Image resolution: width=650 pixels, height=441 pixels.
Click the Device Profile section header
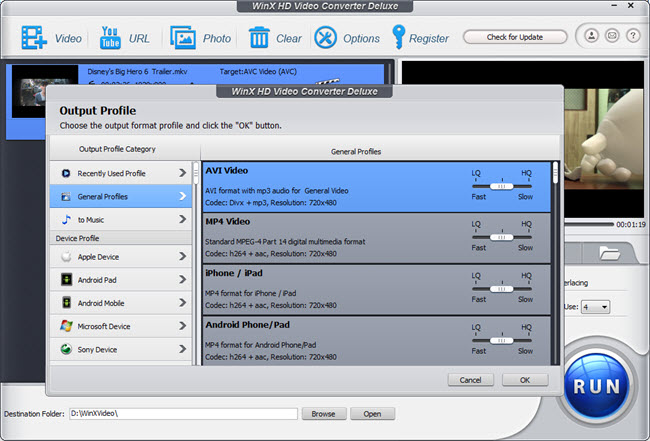pos(121,238)
